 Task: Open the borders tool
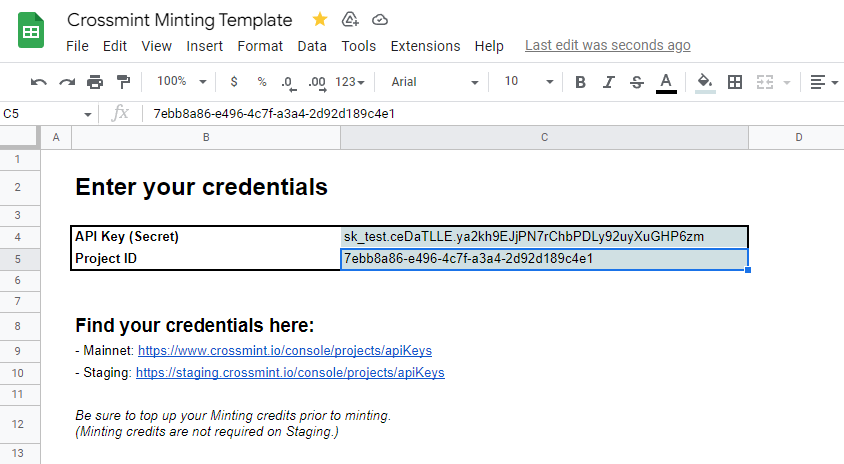[x=735, y=82]
